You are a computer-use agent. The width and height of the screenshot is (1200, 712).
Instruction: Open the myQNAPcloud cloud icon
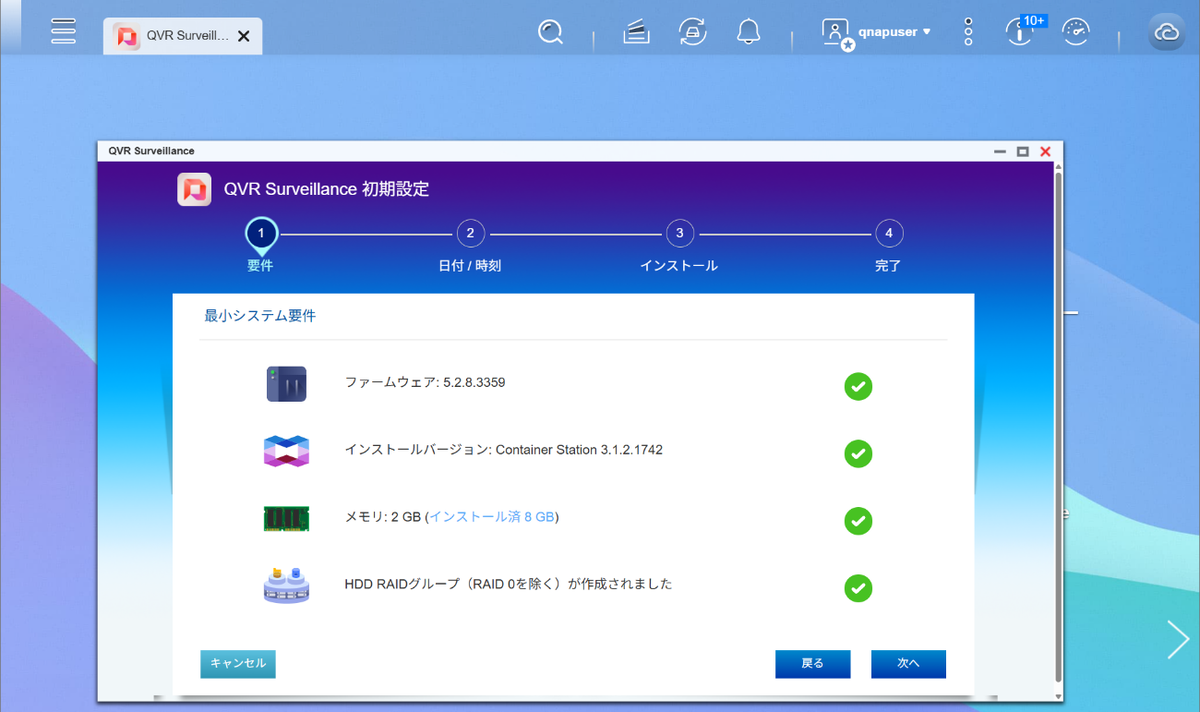tap(1166, 32)
